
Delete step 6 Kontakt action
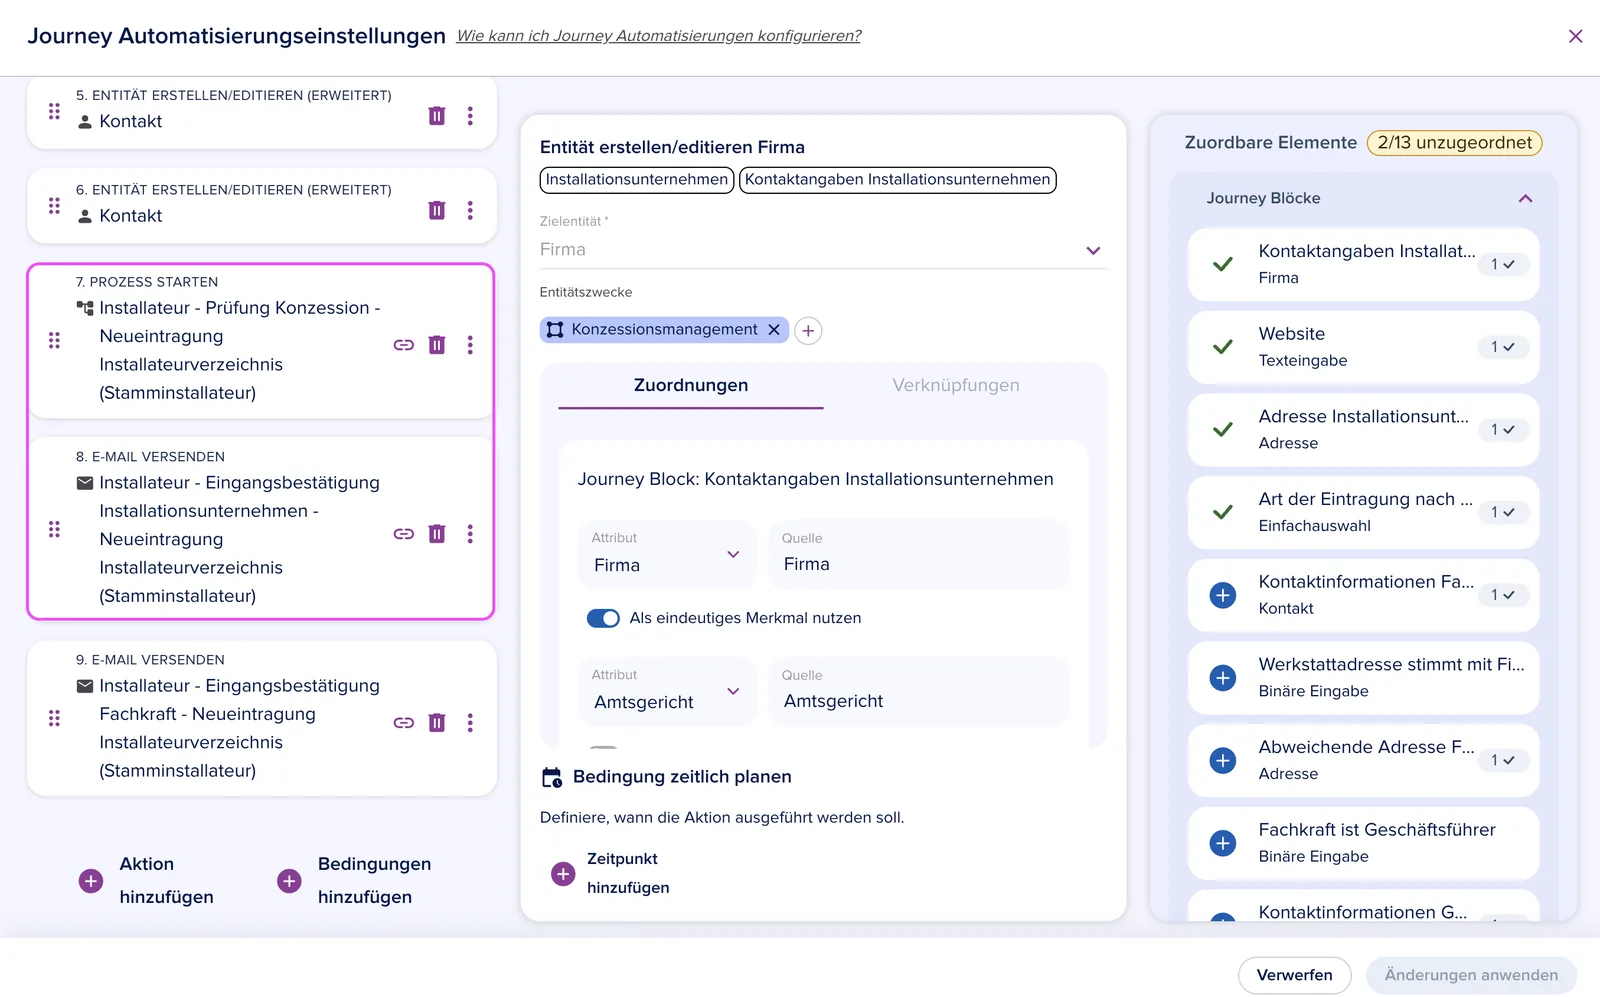437,210
